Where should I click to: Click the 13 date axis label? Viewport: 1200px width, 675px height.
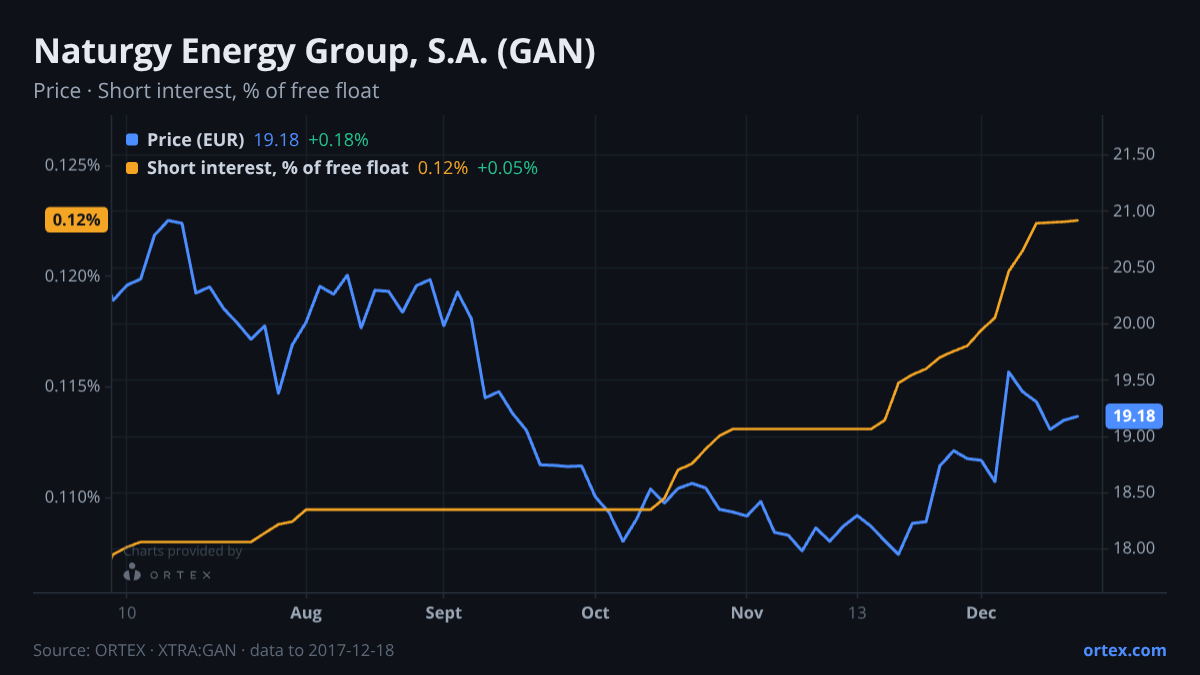[x=857, y=612]
